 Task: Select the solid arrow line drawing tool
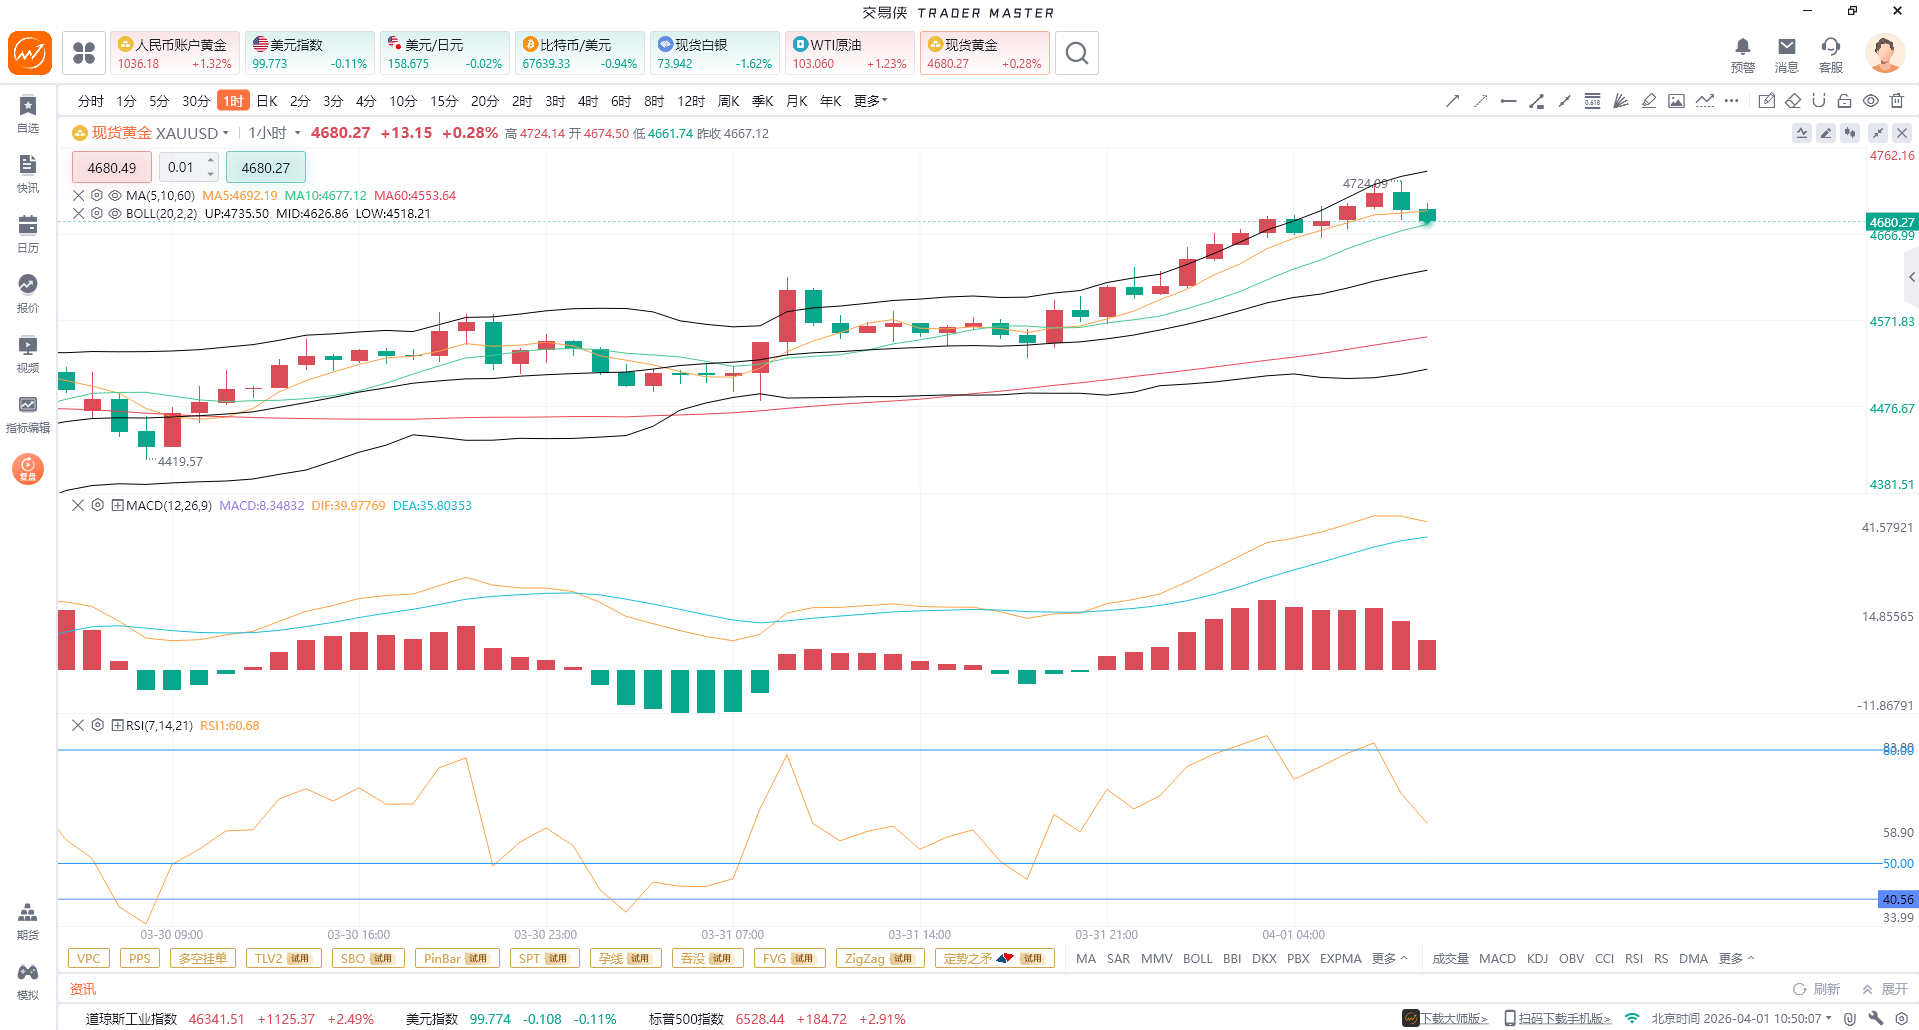click(1453, 101)
